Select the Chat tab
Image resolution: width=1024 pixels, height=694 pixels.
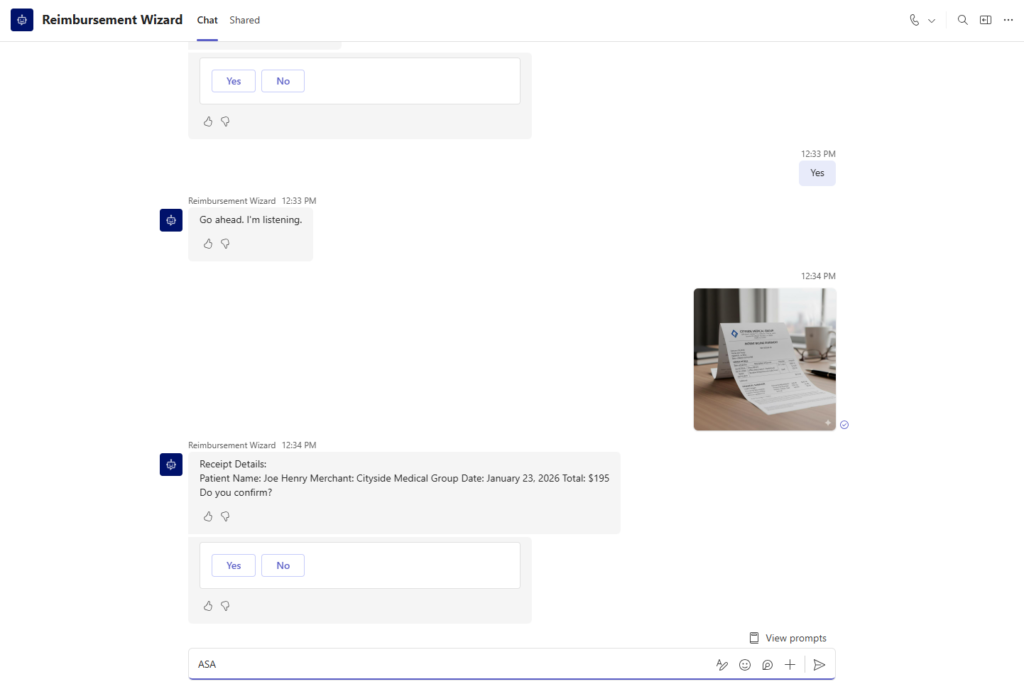pyautogui.click(x=207, y=20)
